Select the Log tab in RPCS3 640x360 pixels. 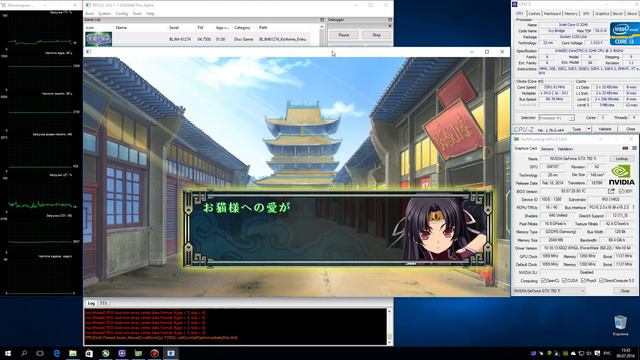[x=91, y=303]
